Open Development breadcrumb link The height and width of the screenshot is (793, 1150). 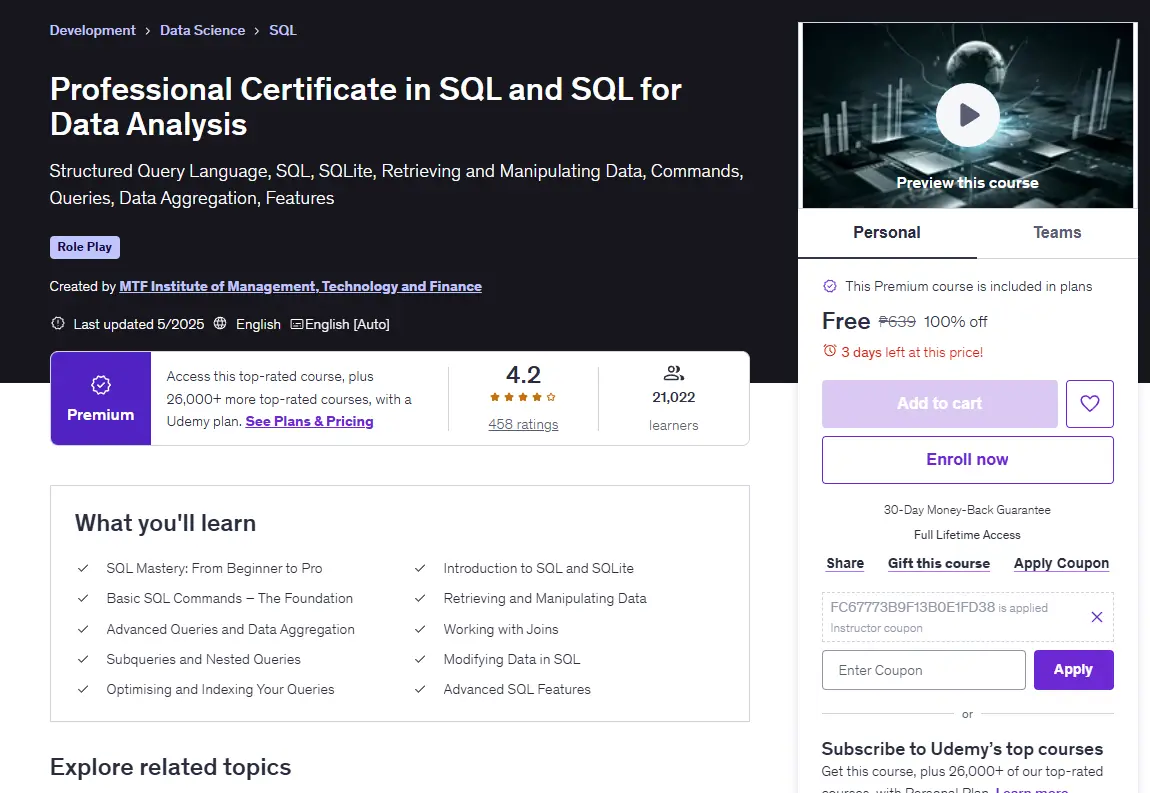point(92,30)
